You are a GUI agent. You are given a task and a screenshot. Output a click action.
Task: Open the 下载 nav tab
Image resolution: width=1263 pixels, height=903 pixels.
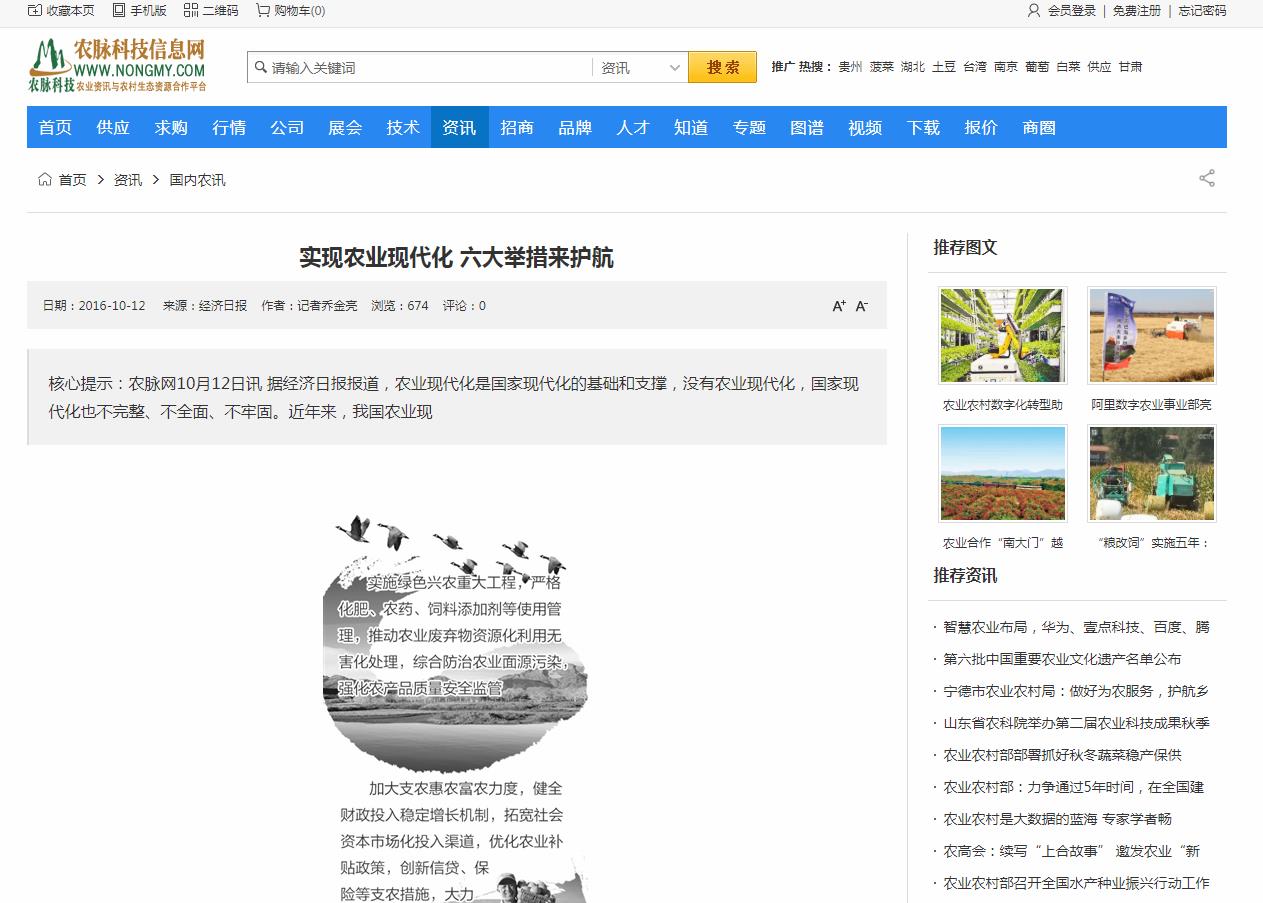(x=923, y=127)
